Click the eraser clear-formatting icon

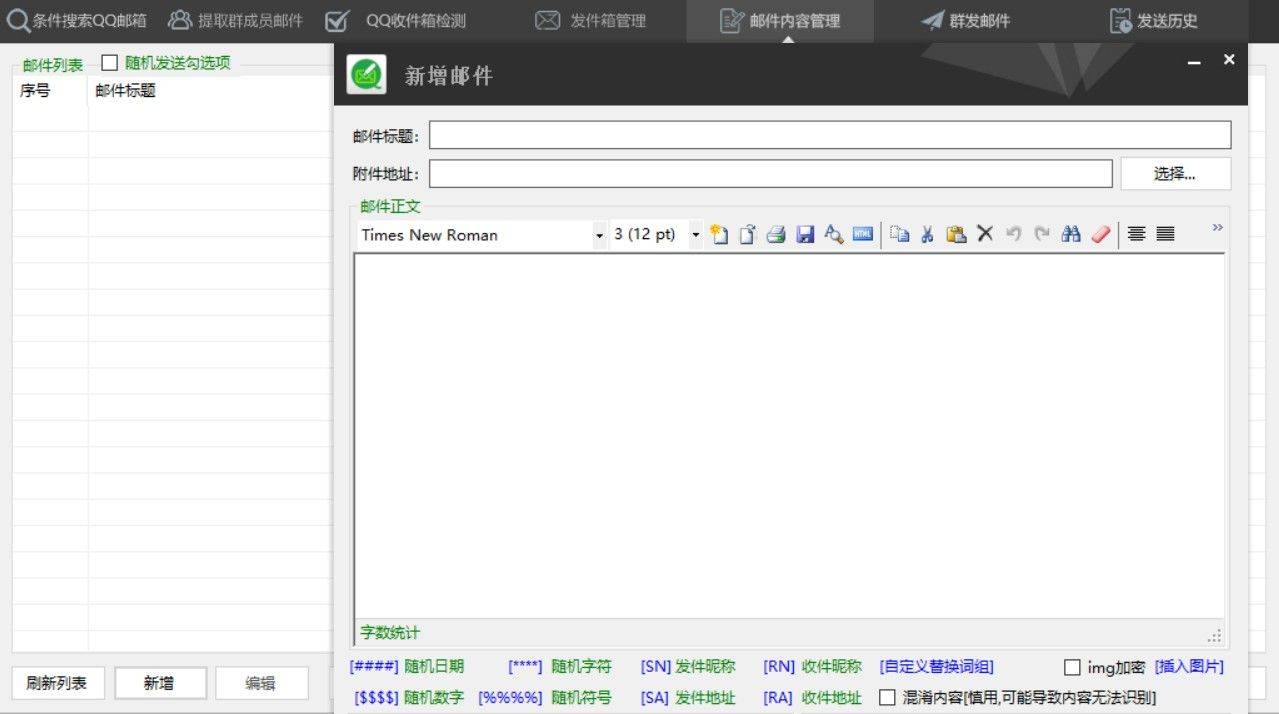pyautogui.click(x=1101, y=234)
